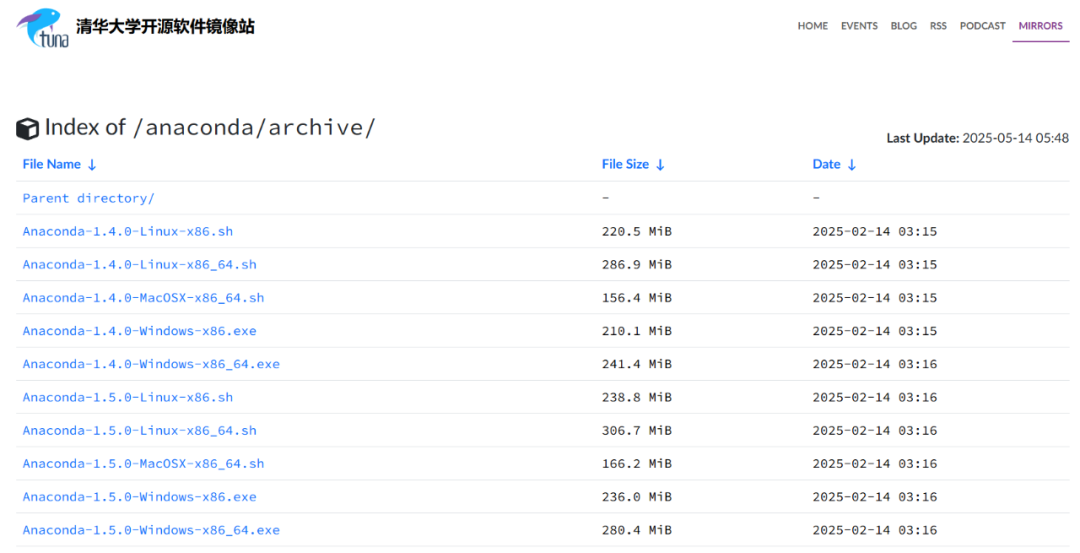Open the HOME nav item
Image resolution: width=1080 pixels, height=553 pixels.
click(813, 25)
